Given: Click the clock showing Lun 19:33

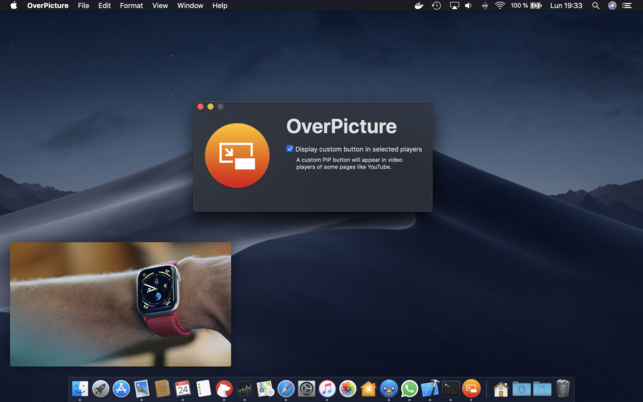Looking at the screenshot, I should (x=566, y=6).
